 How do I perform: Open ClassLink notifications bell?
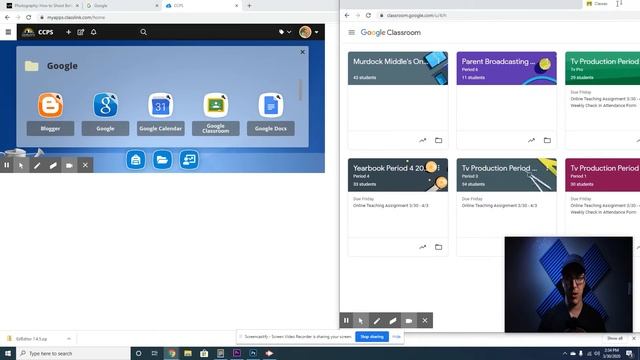click(x=93, y=32)
